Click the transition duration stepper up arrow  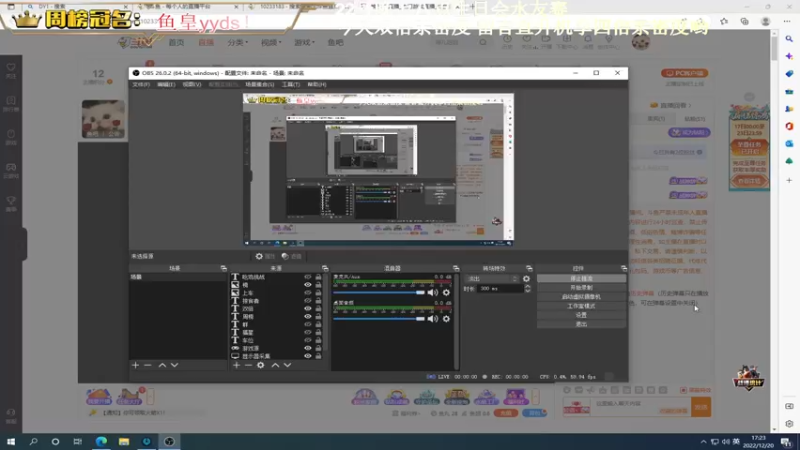[x=528, y=286]
